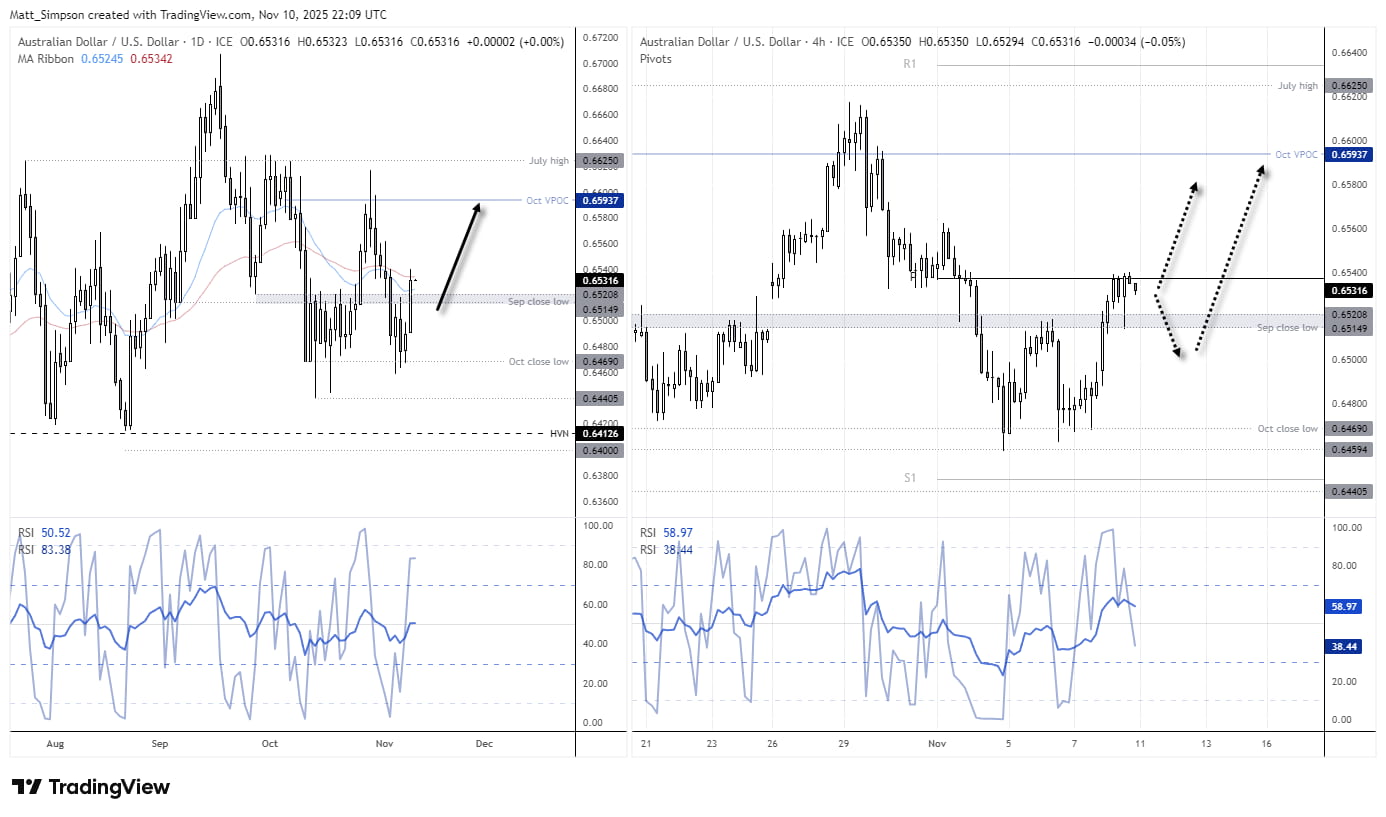This screenshot has width=1386, height=817.
Task: Select the leftmost dotted arrow on 4h chart
Action: click(1177, 240)
